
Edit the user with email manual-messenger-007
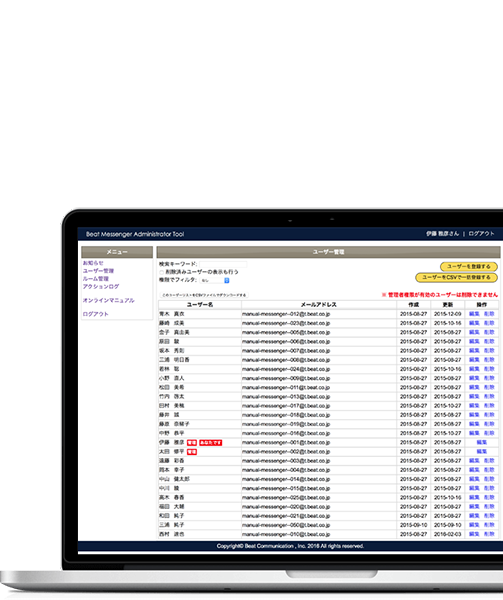(x=474, y=351)
